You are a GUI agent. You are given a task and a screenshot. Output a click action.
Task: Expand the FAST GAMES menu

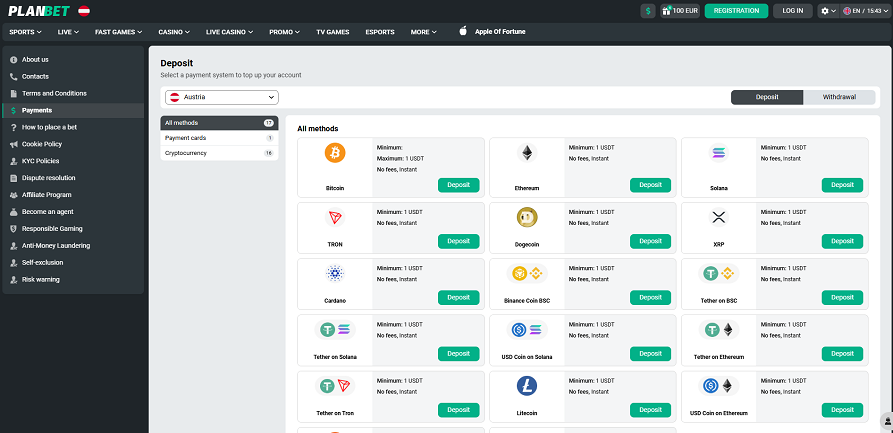pyautogui.click(x=118, y=32)
